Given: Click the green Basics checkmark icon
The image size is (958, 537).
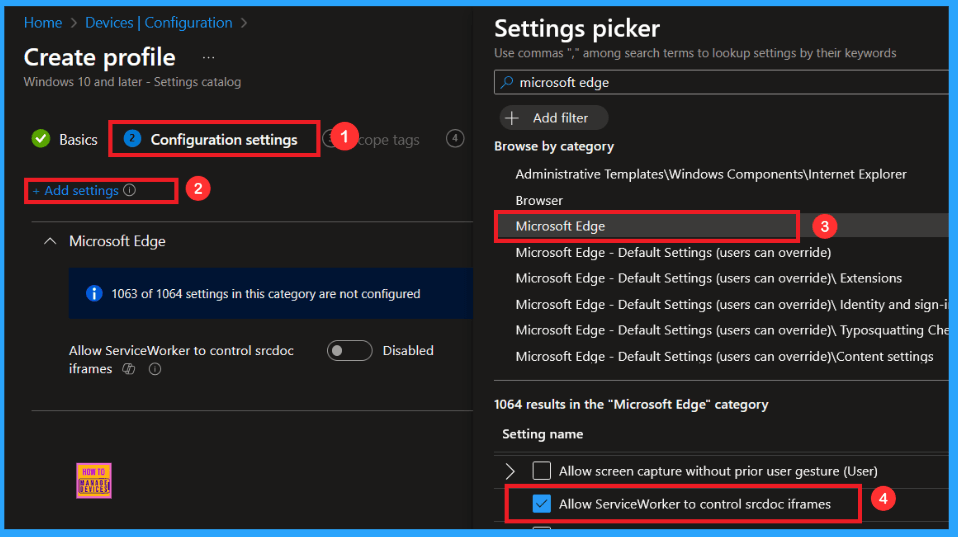Looking at the screenshot, I should pyautogui.click(x=41, y=139).
